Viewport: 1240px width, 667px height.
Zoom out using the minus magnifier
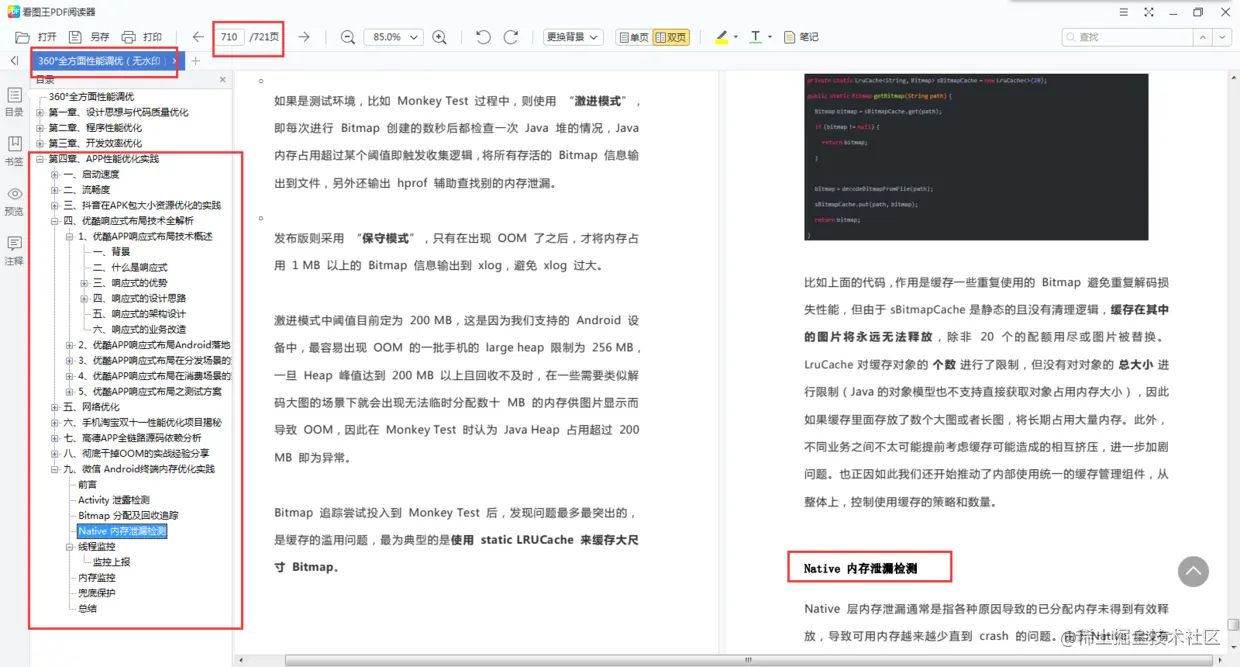[x=348, y=37]
